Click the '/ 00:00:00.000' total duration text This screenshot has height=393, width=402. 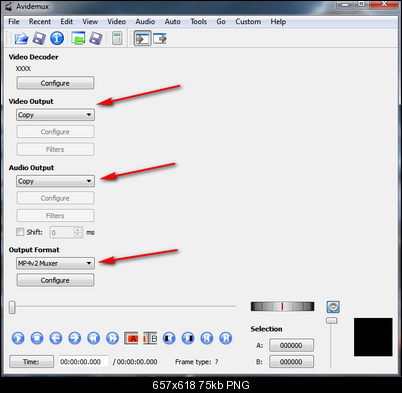[x=135, y=362]
